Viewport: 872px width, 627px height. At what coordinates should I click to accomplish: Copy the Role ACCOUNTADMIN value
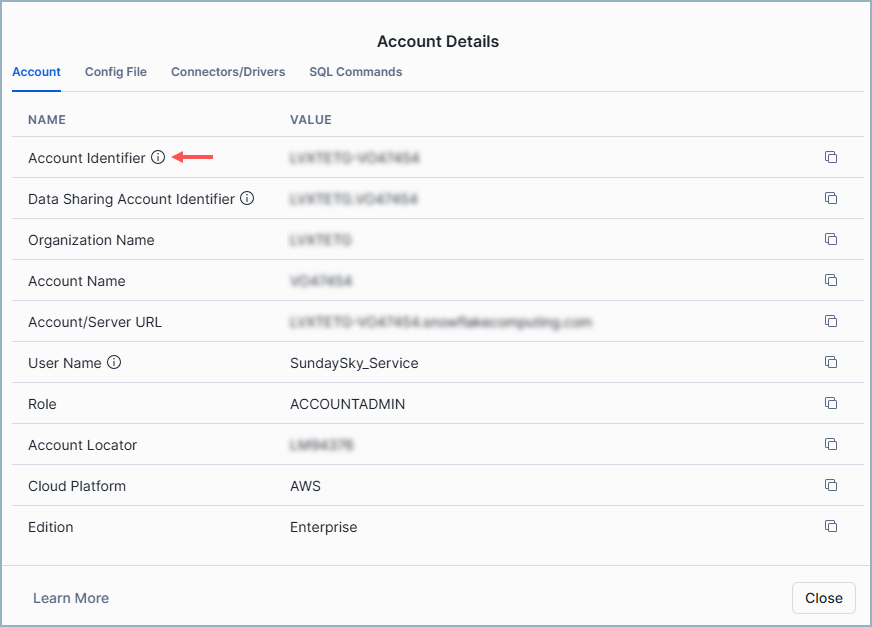(831, 403)
